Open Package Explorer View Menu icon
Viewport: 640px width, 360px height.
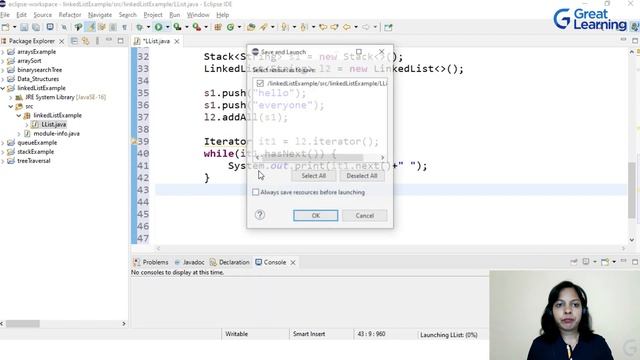(x=97, y=41)
